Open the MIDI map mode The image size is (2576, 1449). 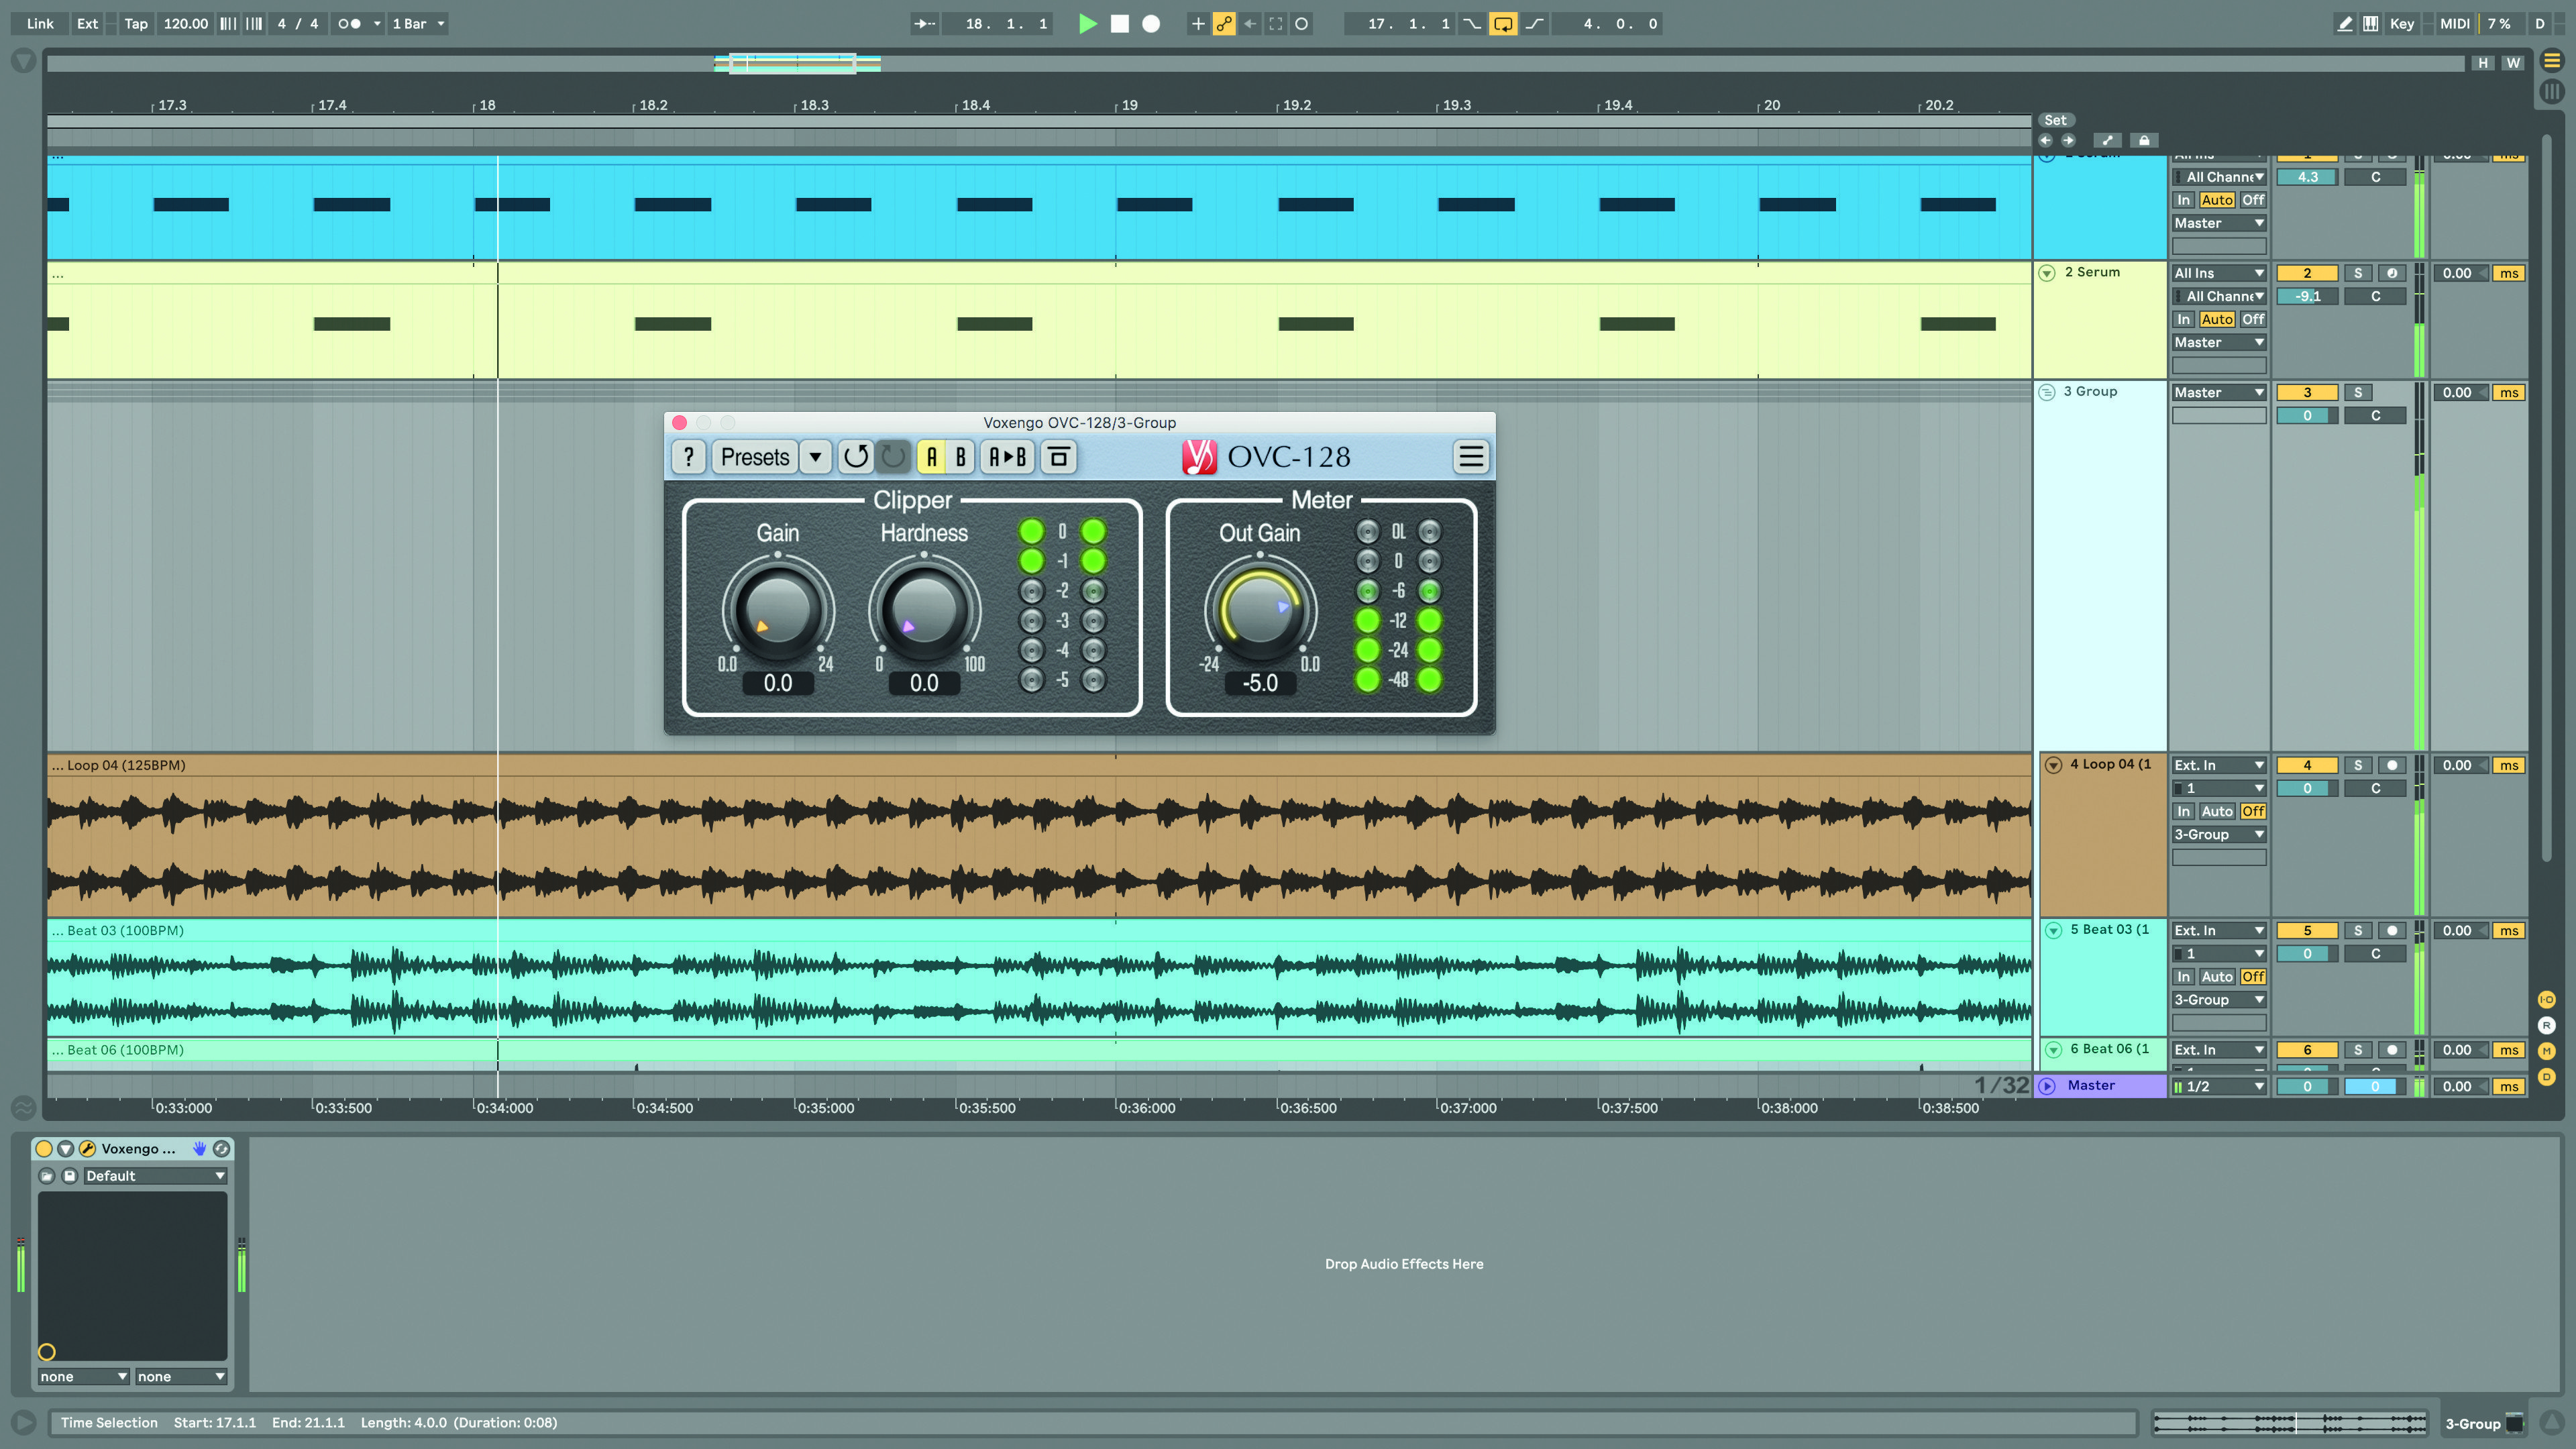point(2454,24)
